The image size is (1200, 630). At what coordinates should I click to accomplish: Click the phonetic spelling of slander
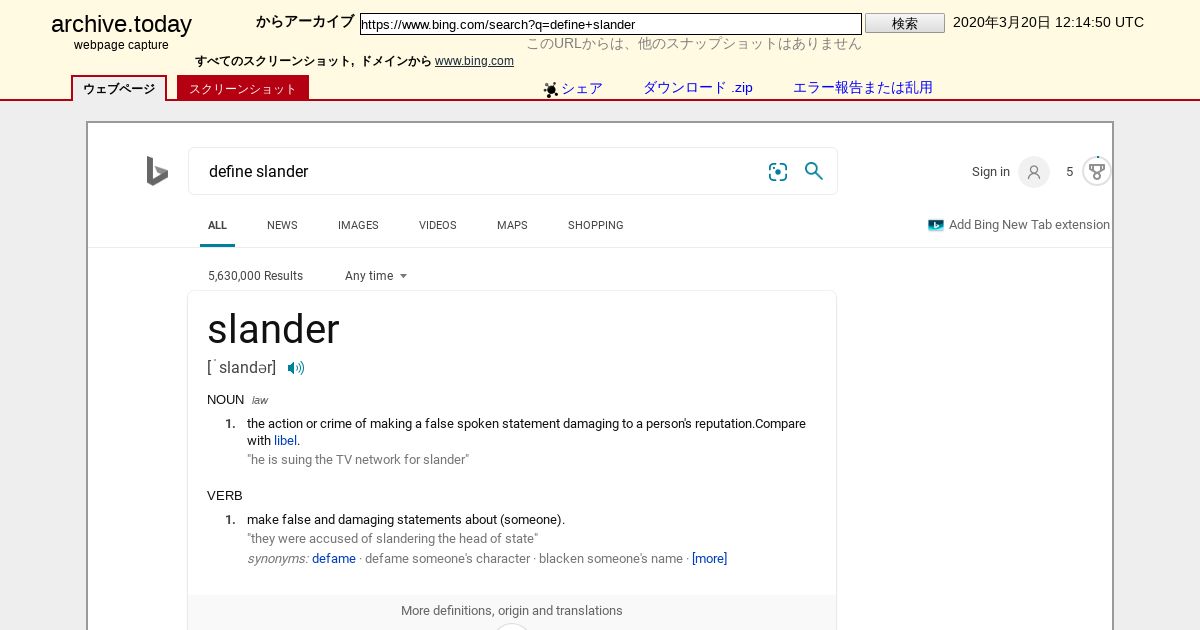coord(242,368)
